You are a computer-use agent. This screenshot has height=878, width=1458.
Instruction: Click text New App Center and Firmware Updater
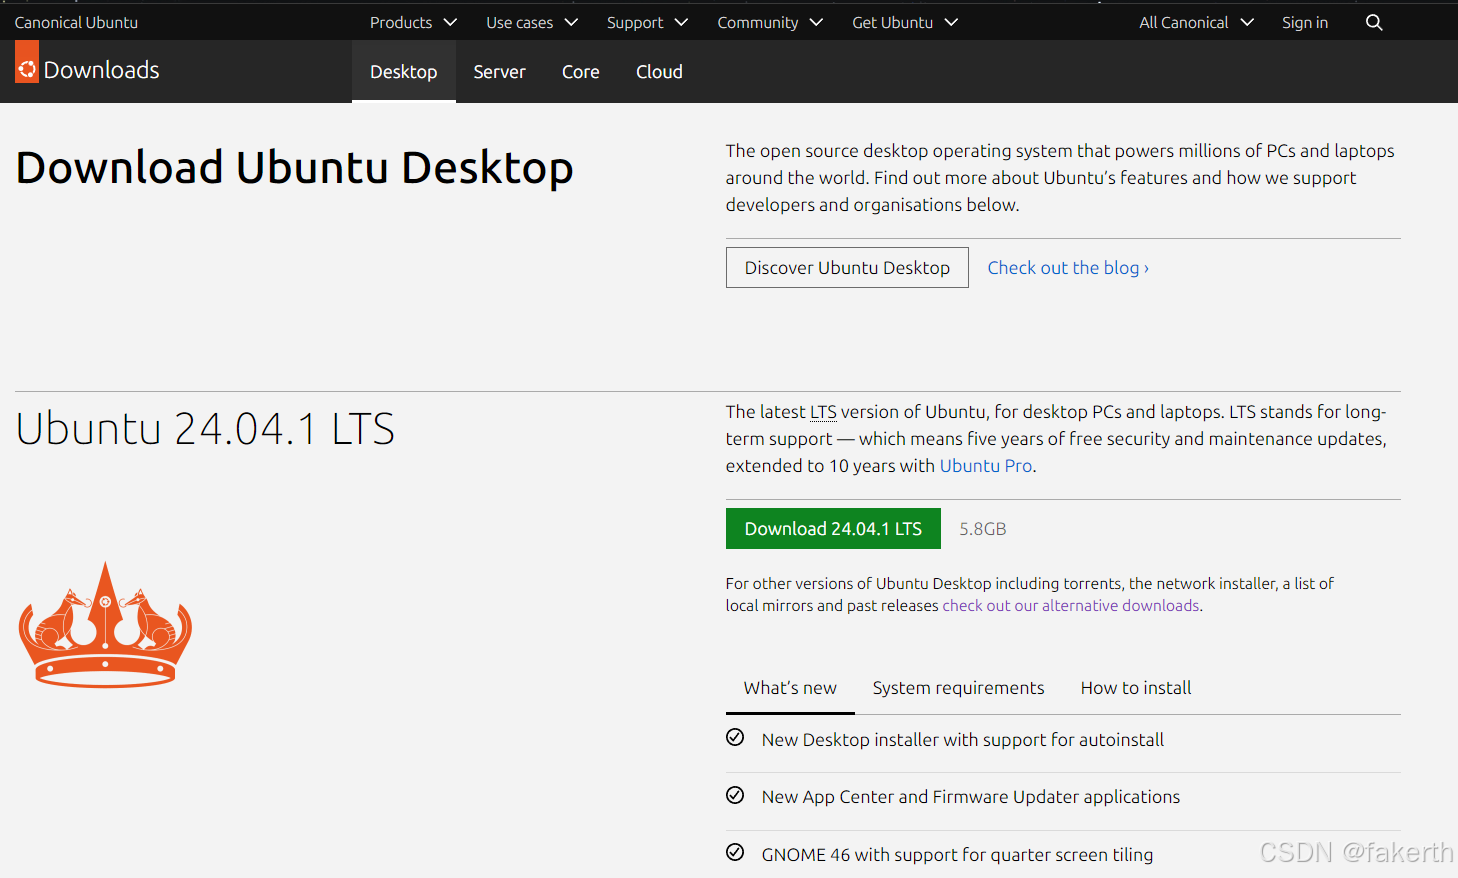pyautogui.click(x=971, y=797)
